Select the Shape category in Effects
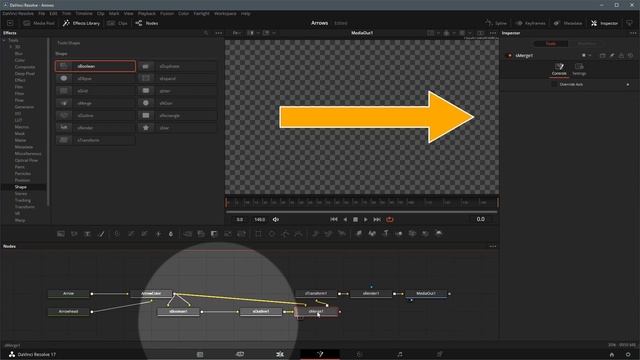The width and height of the screenshot is (640, 360). pyautogui.click(x=21, y=187)
